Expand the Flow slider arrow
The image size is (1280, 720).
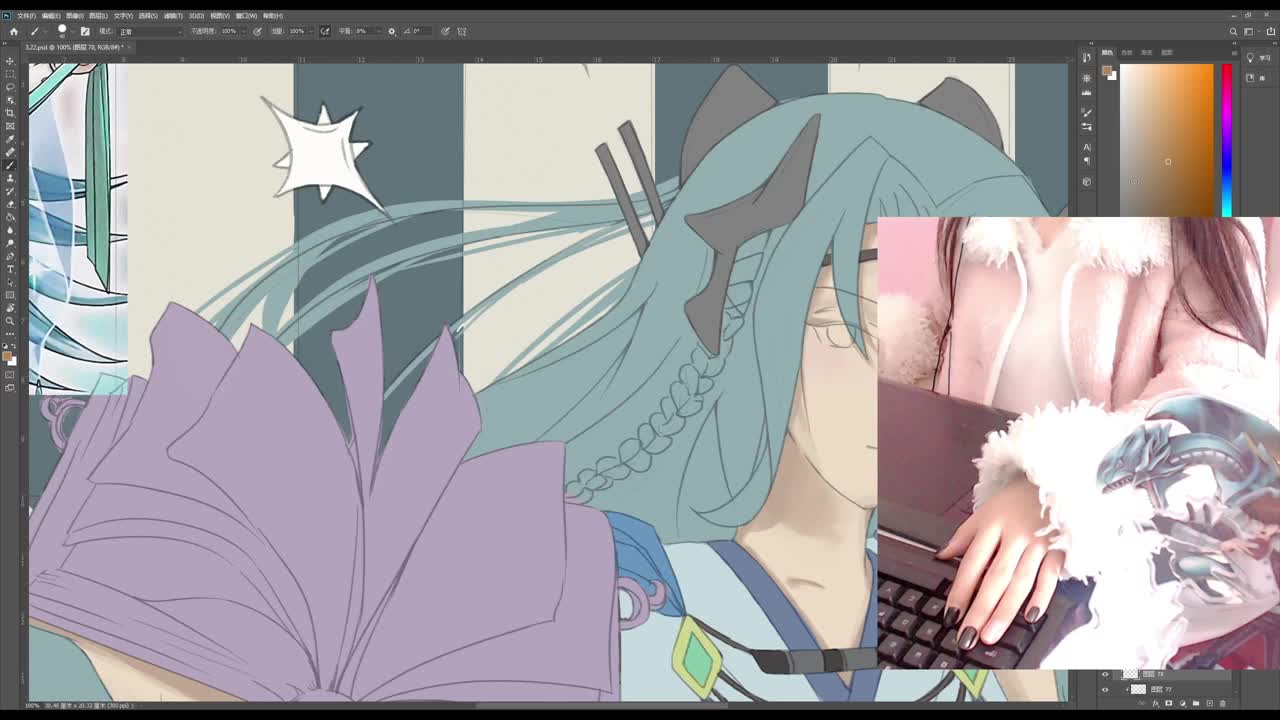pos(311,31)
